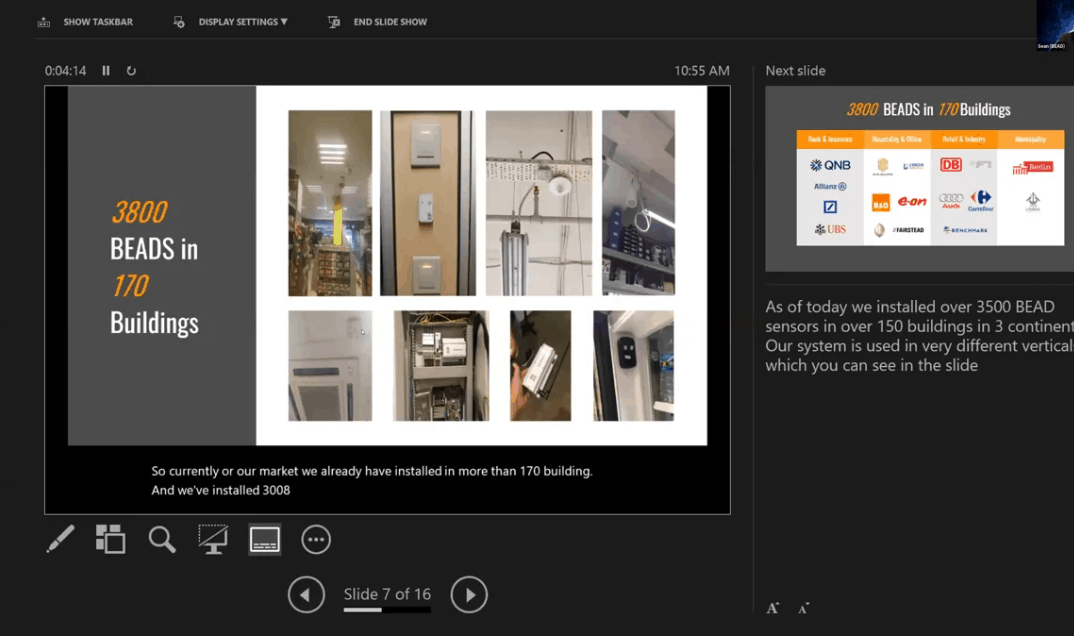Click the presenter video thumbnail

1054,25
